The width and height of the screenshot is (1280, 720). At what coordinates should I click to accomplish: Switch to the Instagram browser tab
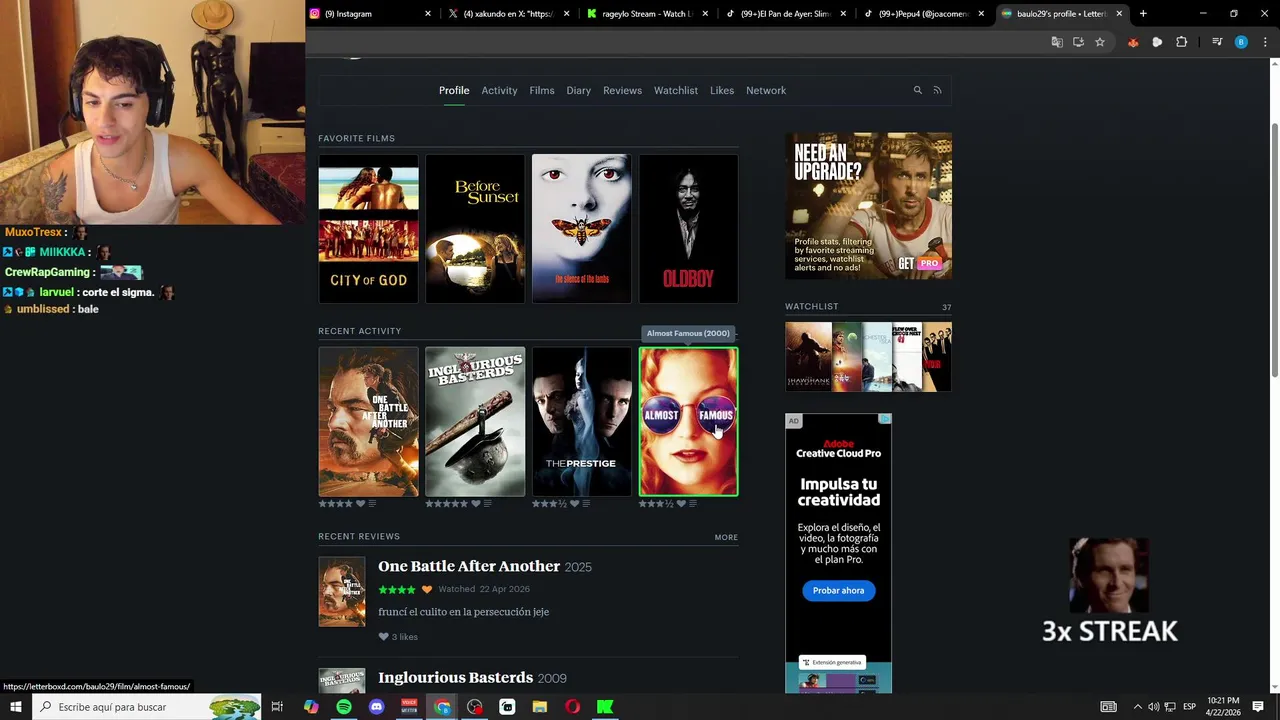(x=370, y=14)
